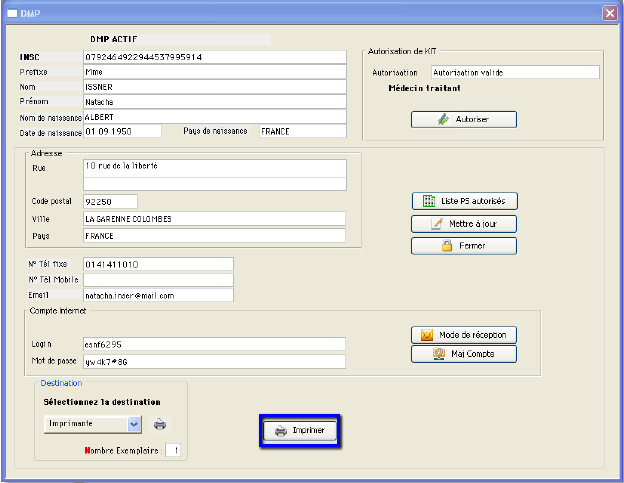Click the envelope icon on Mode de réception
Screen dimensions: 624x483
point(427,335)
